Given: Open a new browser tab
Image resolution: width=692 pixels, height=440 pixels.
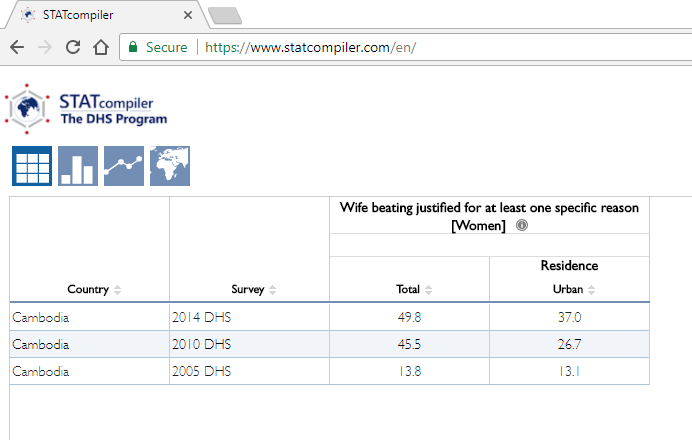Looking at the screenshot, I should pos(226,15).
